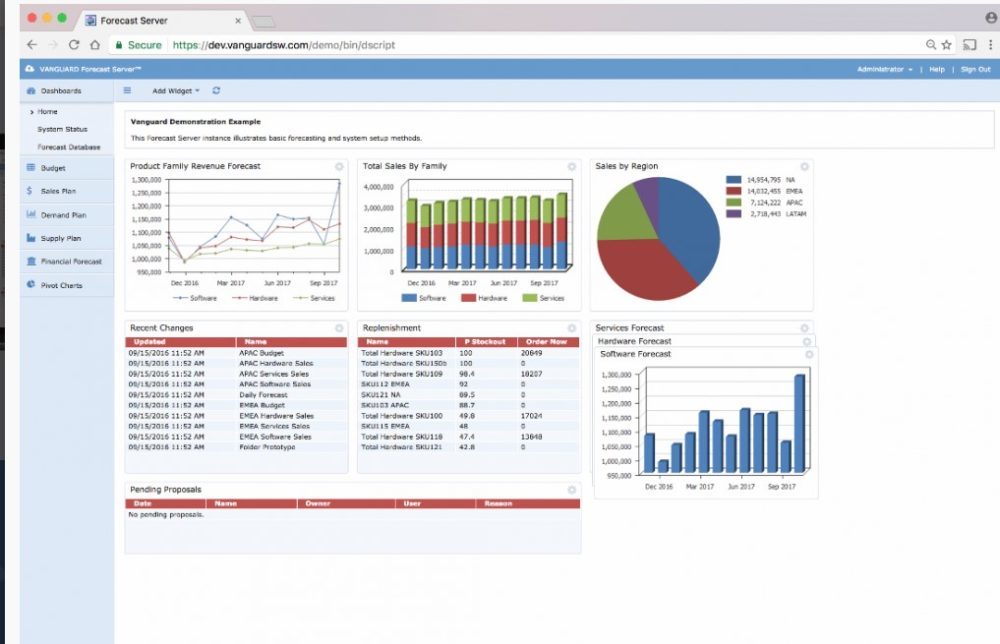Select Forecast Database in the sidebar
This screenshot has height=644, width=1000.
tap(69, 147)
